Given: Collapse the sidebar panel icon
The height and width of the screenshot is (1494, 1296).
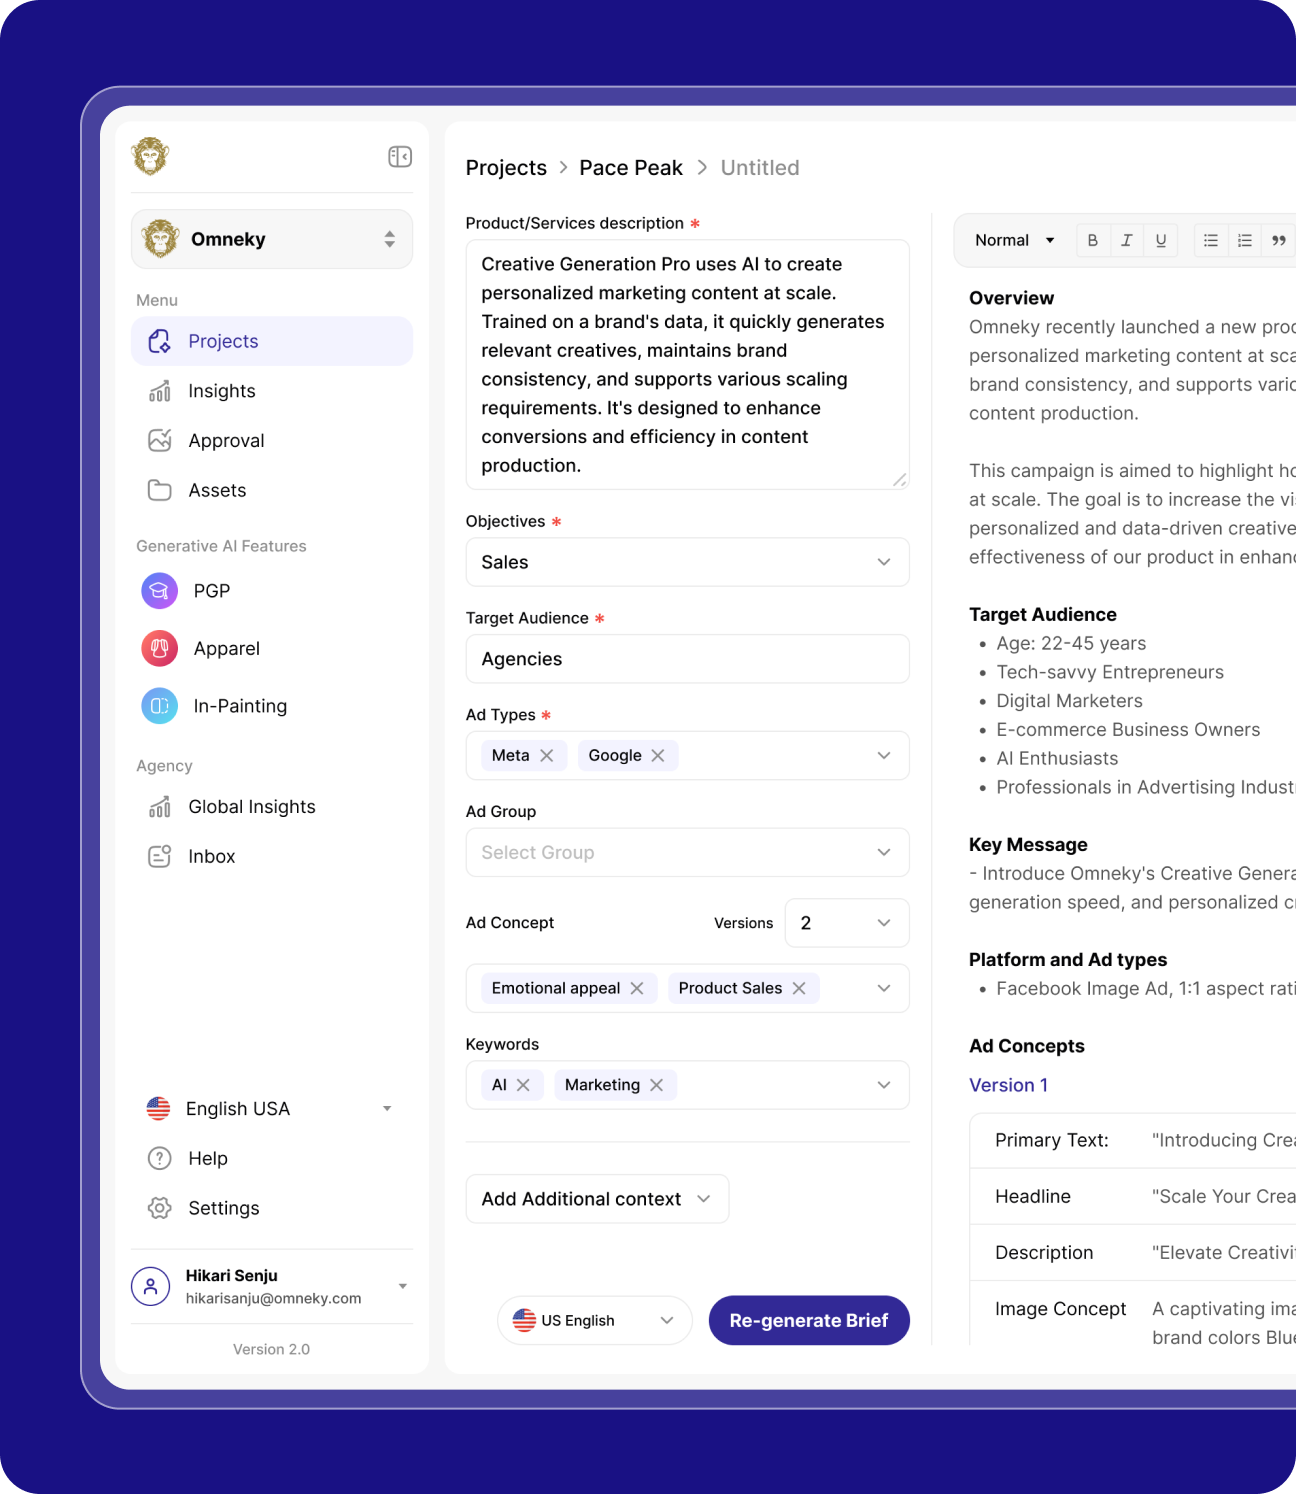Looking at the screenshot, I should [400, 157].
